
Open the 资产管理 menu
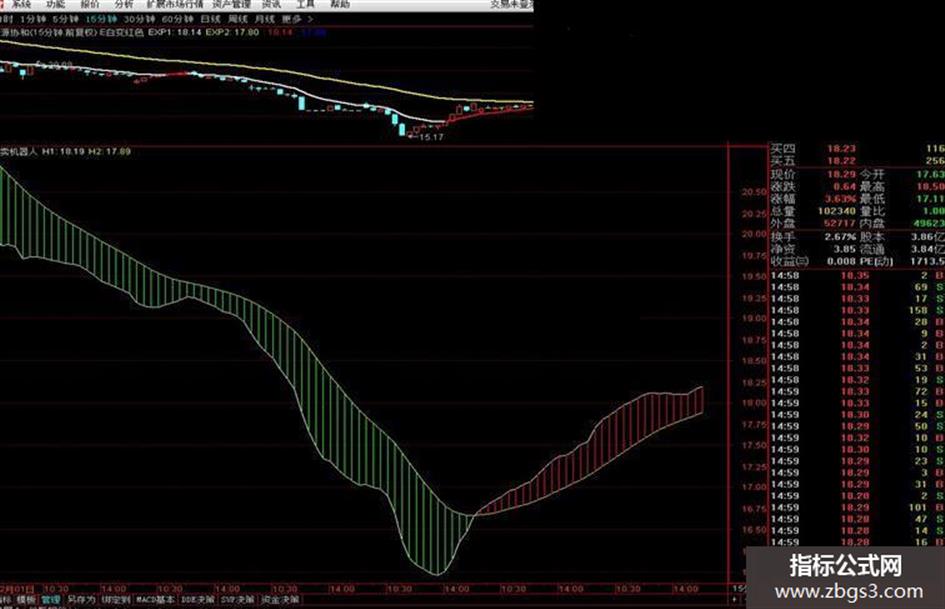(231, 4)
